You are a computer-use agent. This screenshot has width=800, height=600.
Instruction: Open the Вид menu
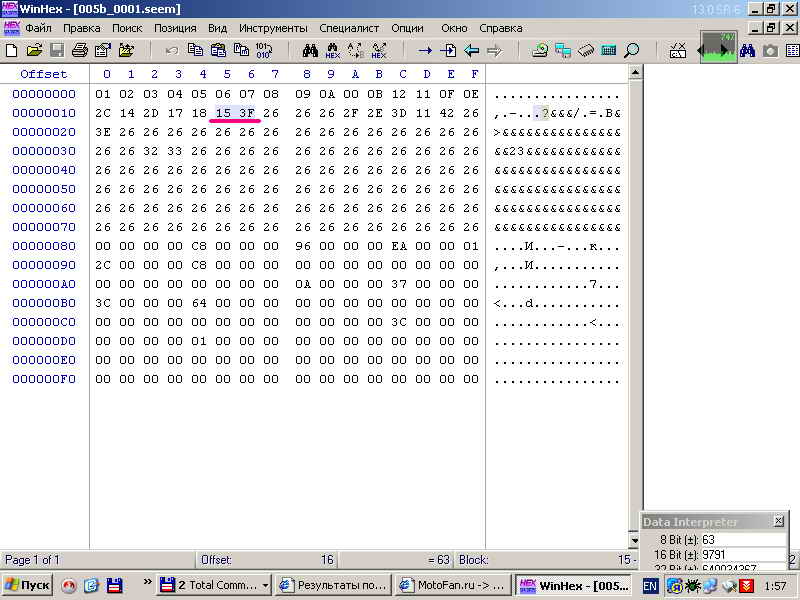tap(217, 28)
